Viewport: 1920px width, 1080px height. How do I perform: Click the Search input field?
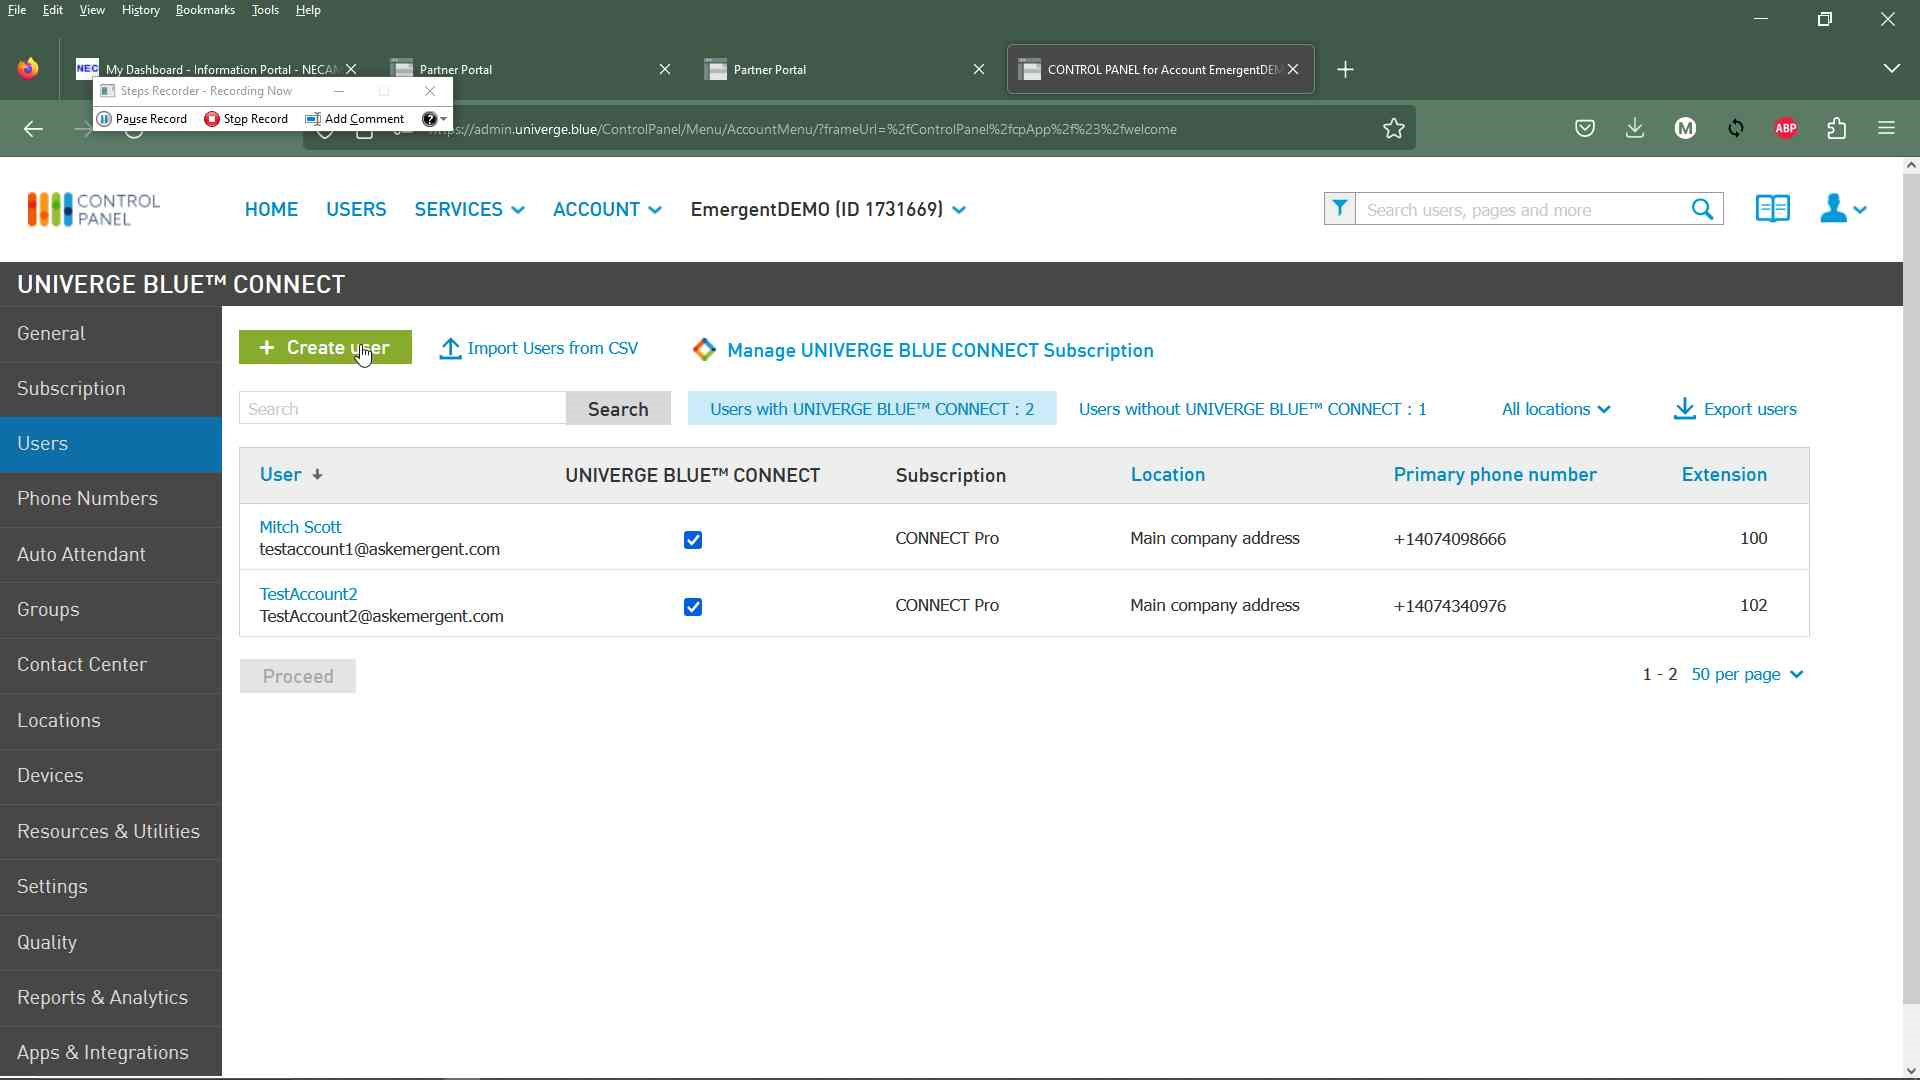[x=402, y=409]
